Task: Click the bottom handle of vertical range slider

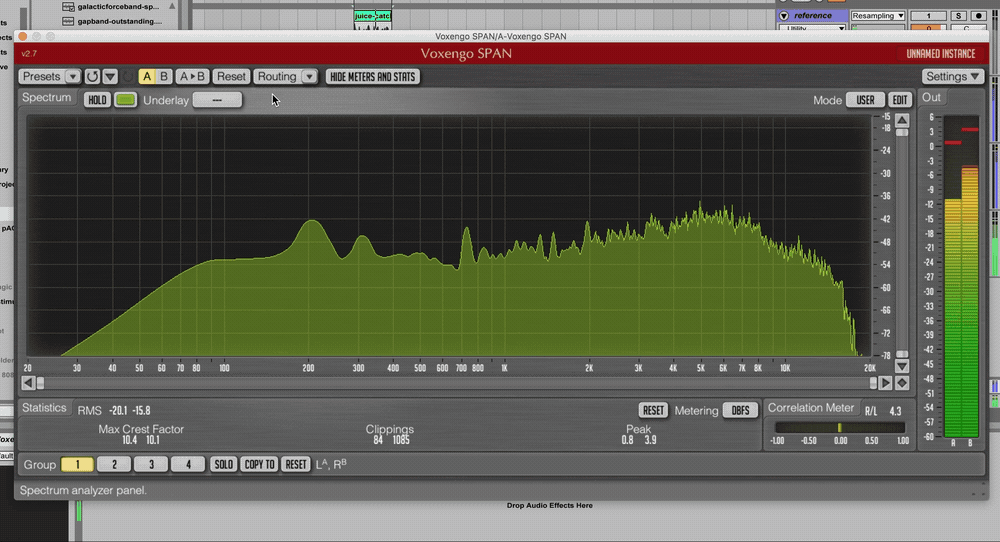Action: pyautogui.click(x=902, y=354)
